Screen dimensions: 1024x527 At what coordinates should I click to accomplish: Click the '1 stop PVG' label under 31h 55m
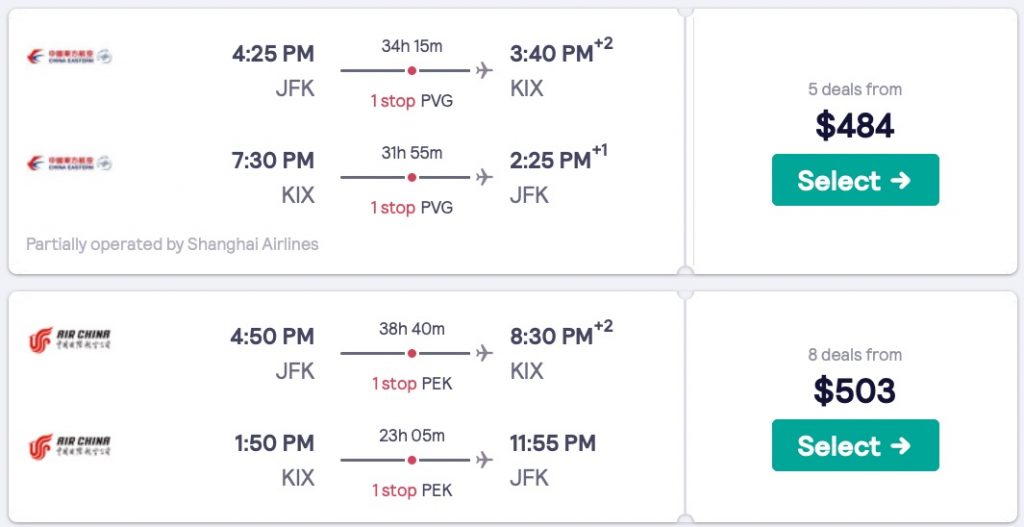(411, 208)
